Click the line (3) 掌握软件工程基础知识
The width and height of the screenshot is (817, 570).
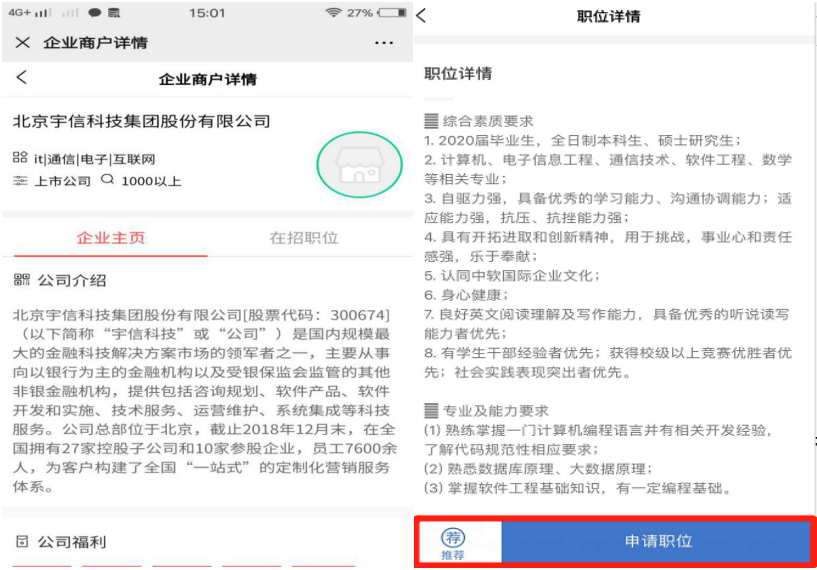pyautogui.click(x=578, y=488)
